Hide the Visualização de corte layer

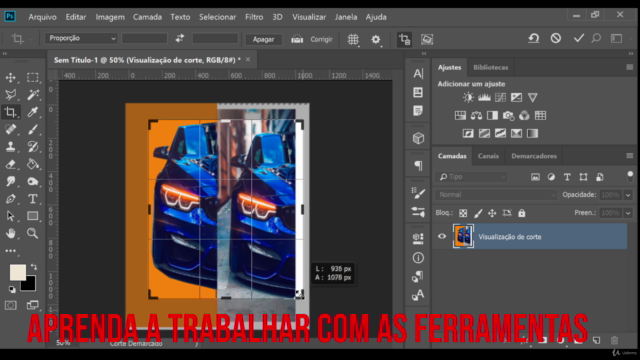click(x=442, y=236)
